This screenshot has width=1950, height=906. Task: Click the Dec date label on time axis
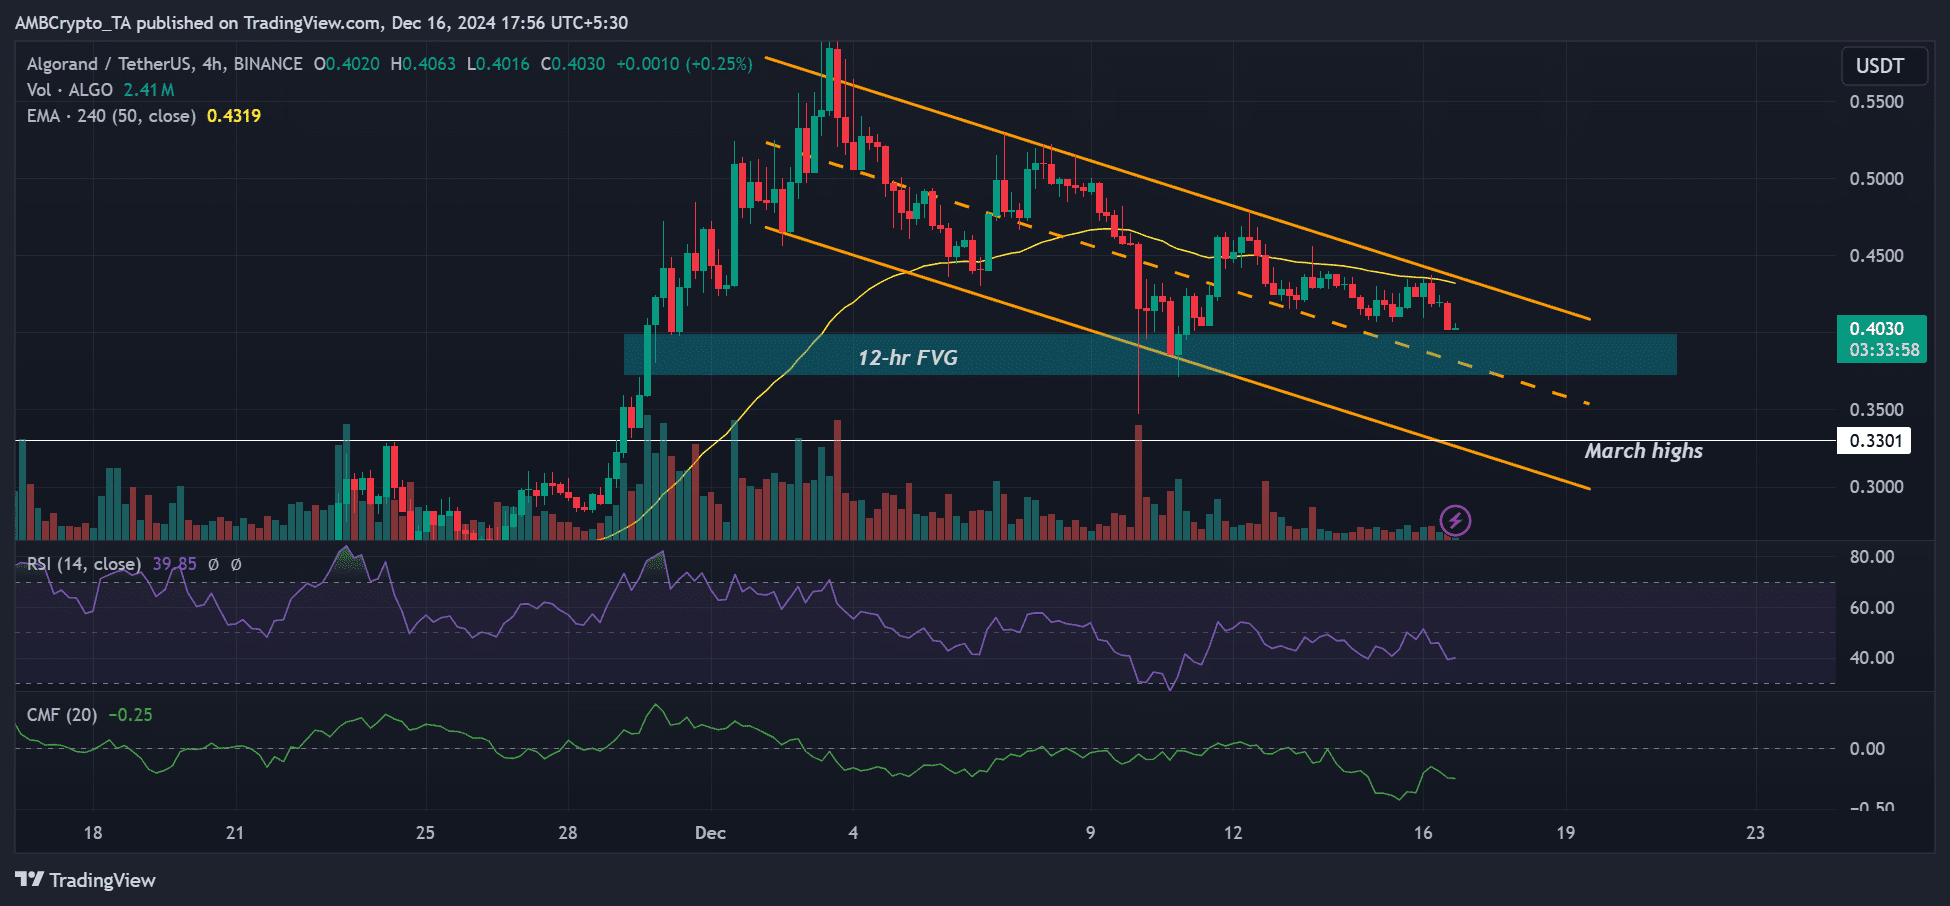[710, 833]
